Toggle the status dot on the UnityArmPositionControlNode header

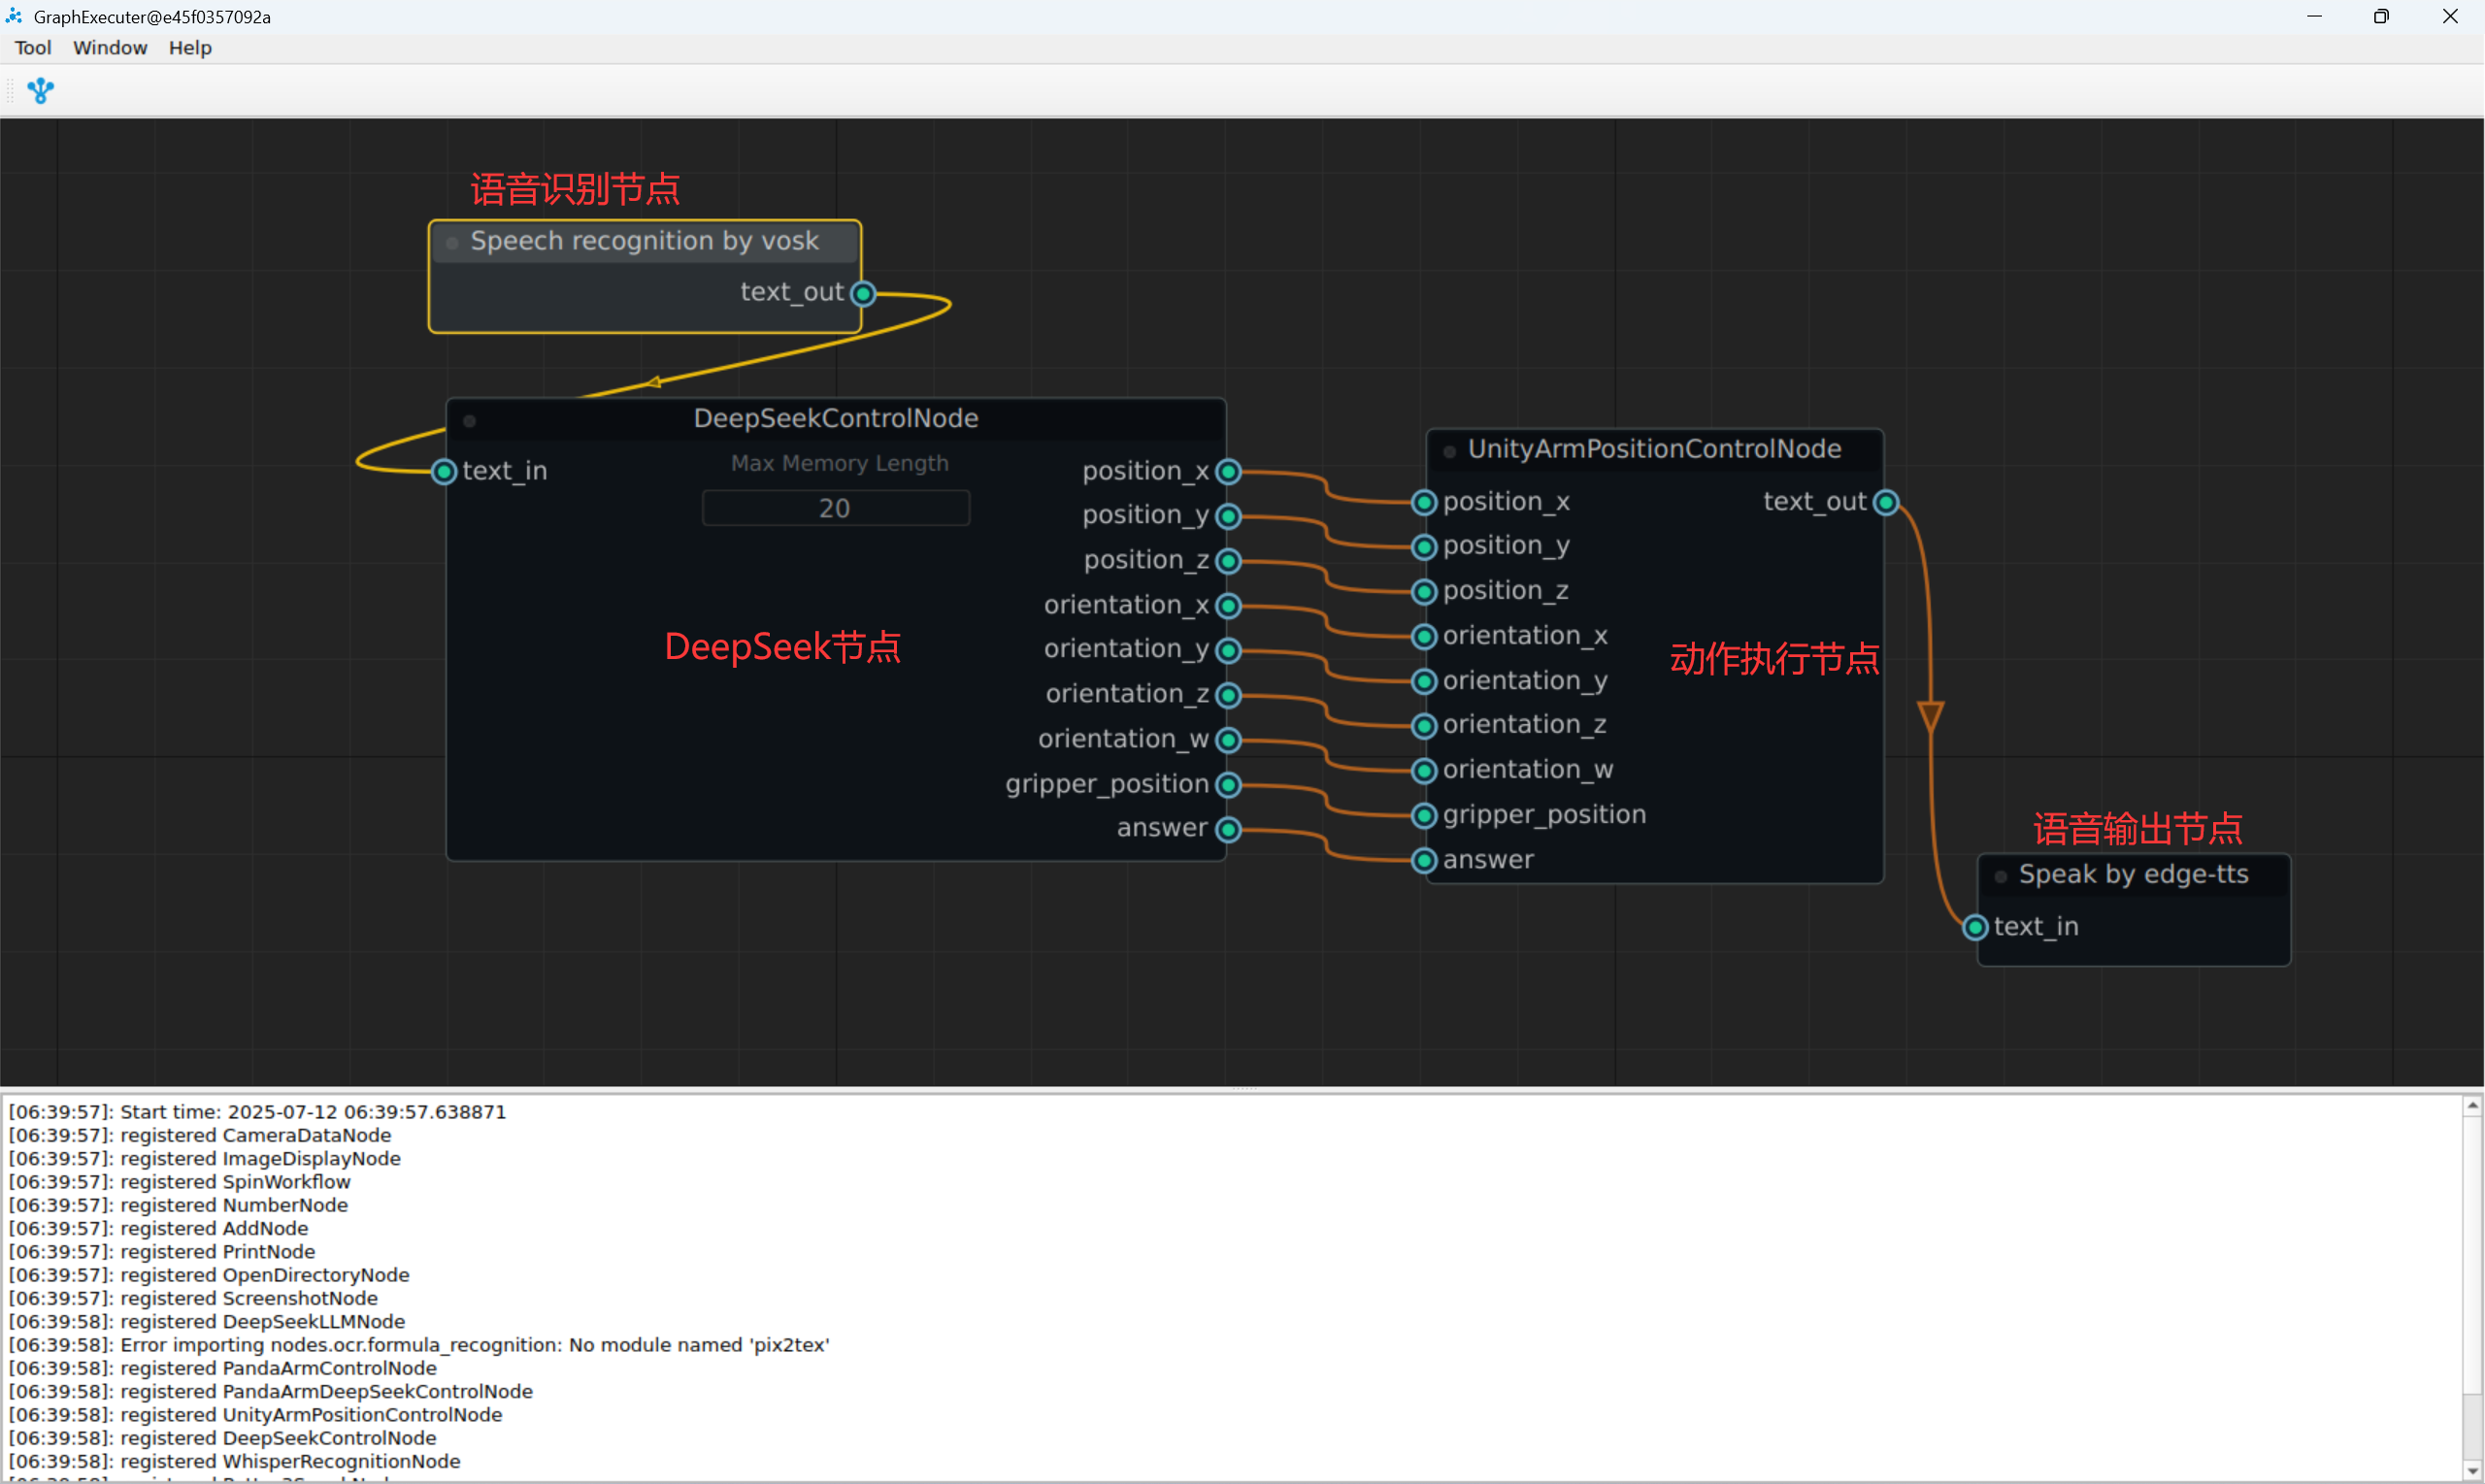1449,452
